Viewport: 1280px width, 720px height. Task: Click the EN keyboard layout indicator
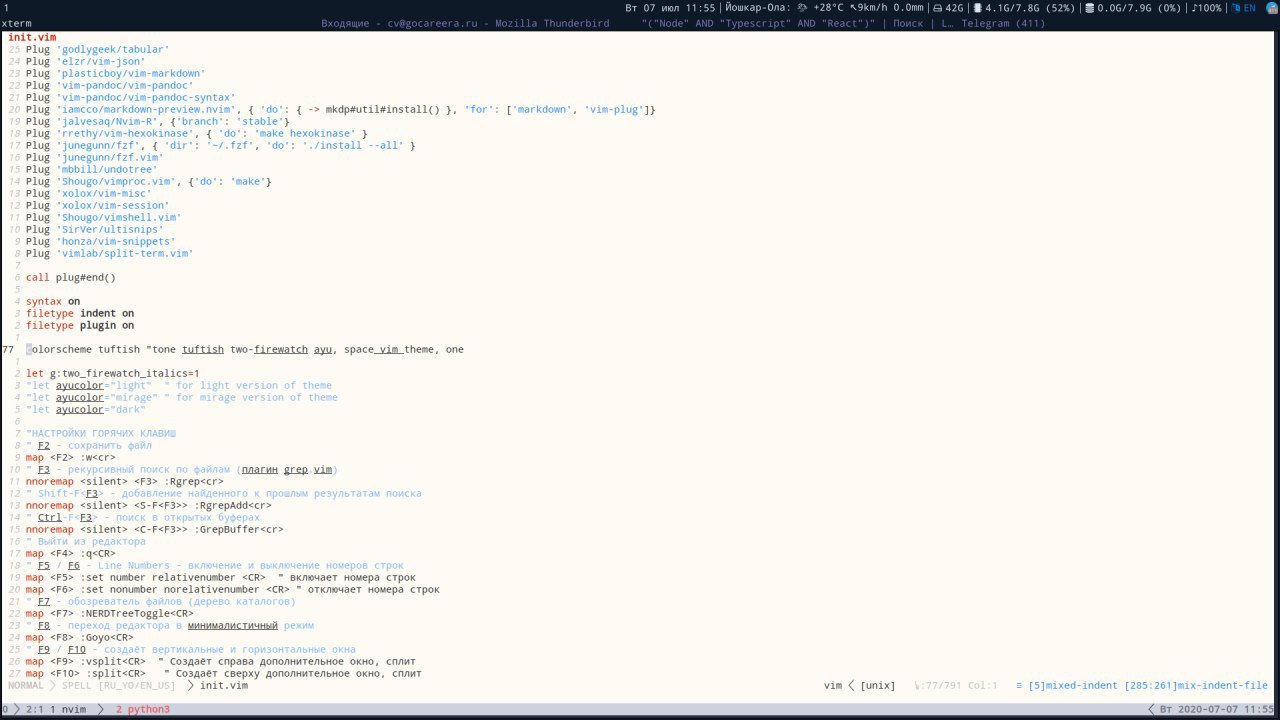pos(1250,8)
